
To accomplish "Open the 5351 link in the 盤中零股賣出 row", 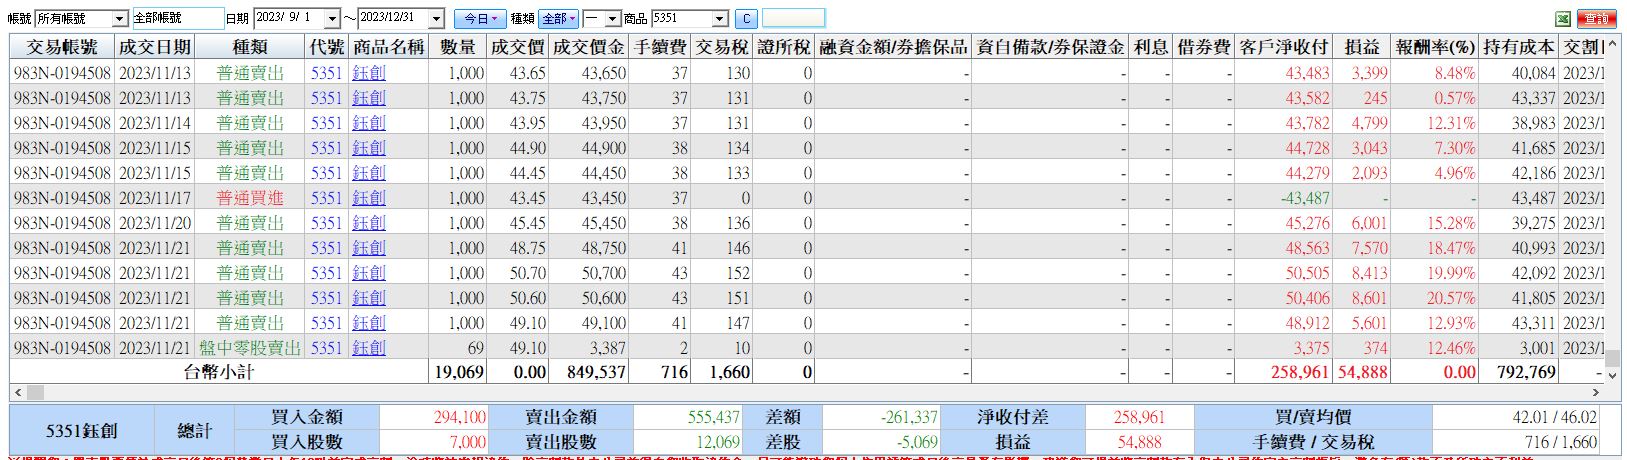I will pos(326,348).
